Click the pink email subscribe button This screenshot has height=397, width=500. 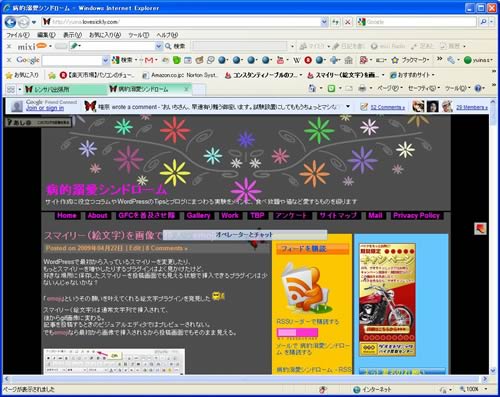[297, 332]
